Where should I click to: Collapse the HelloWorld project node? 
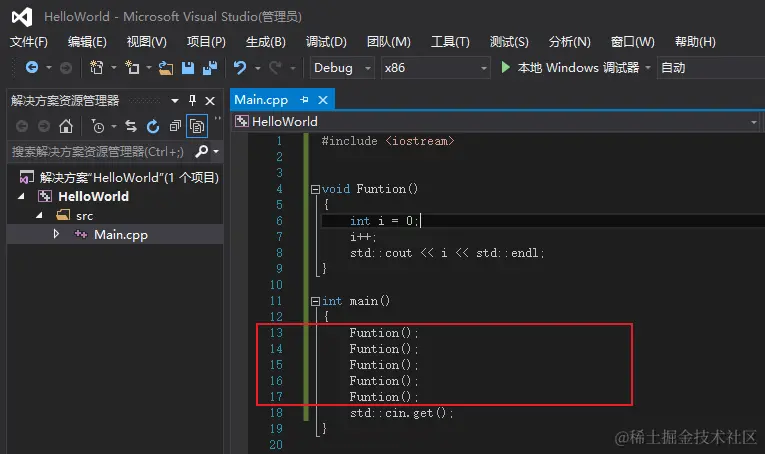point(21,197)
